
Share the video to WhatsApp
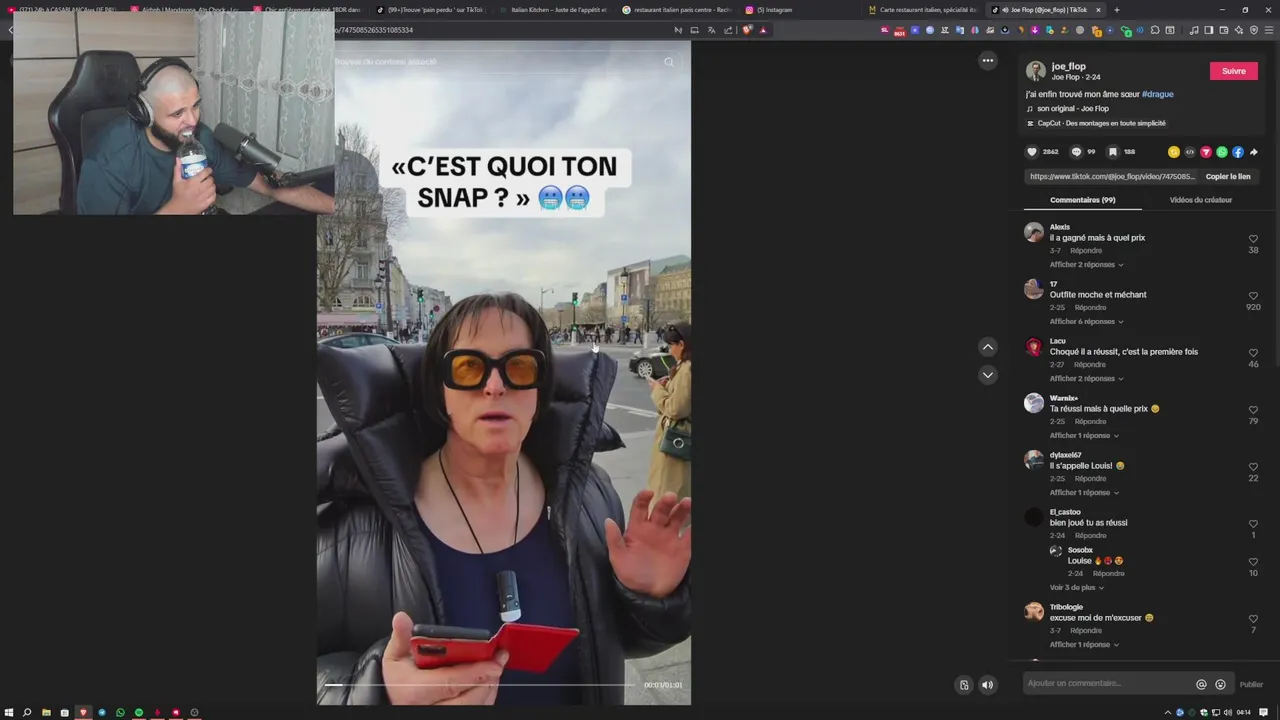(1222, 152)
